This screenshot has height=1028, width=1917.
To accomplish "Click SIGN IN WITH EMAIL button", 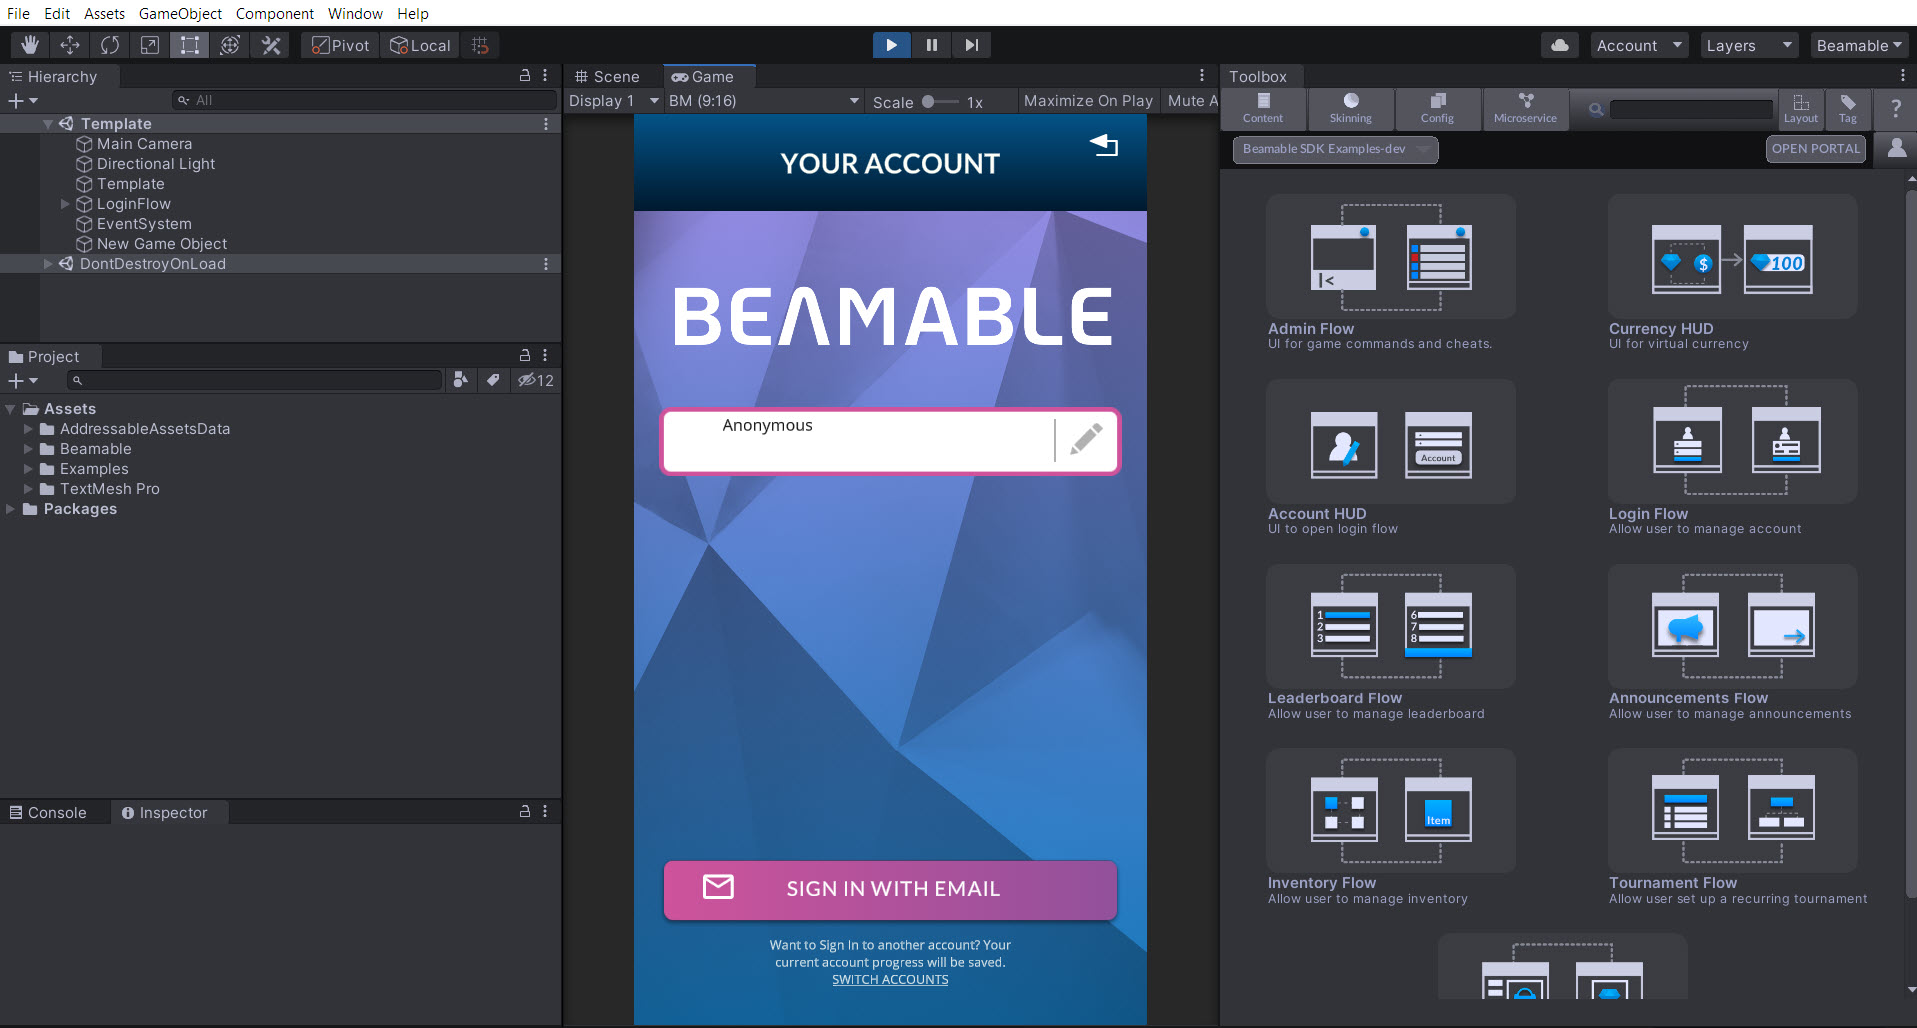I will 890,889.
